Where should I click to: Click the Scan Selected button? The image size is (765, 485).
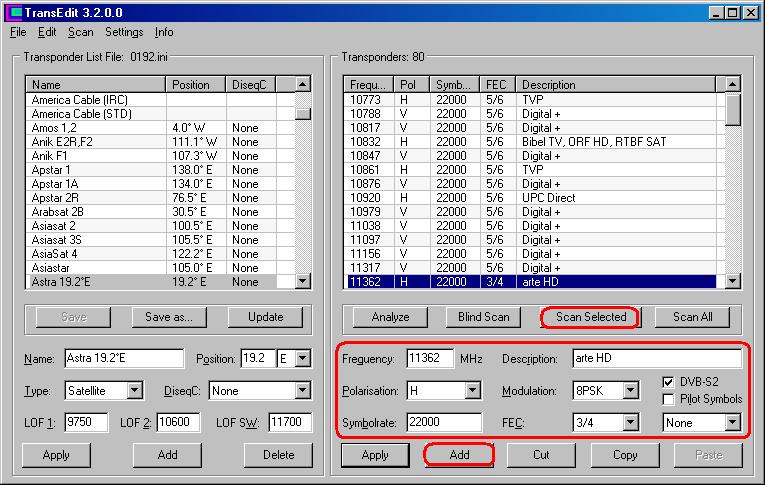[591, 317]
